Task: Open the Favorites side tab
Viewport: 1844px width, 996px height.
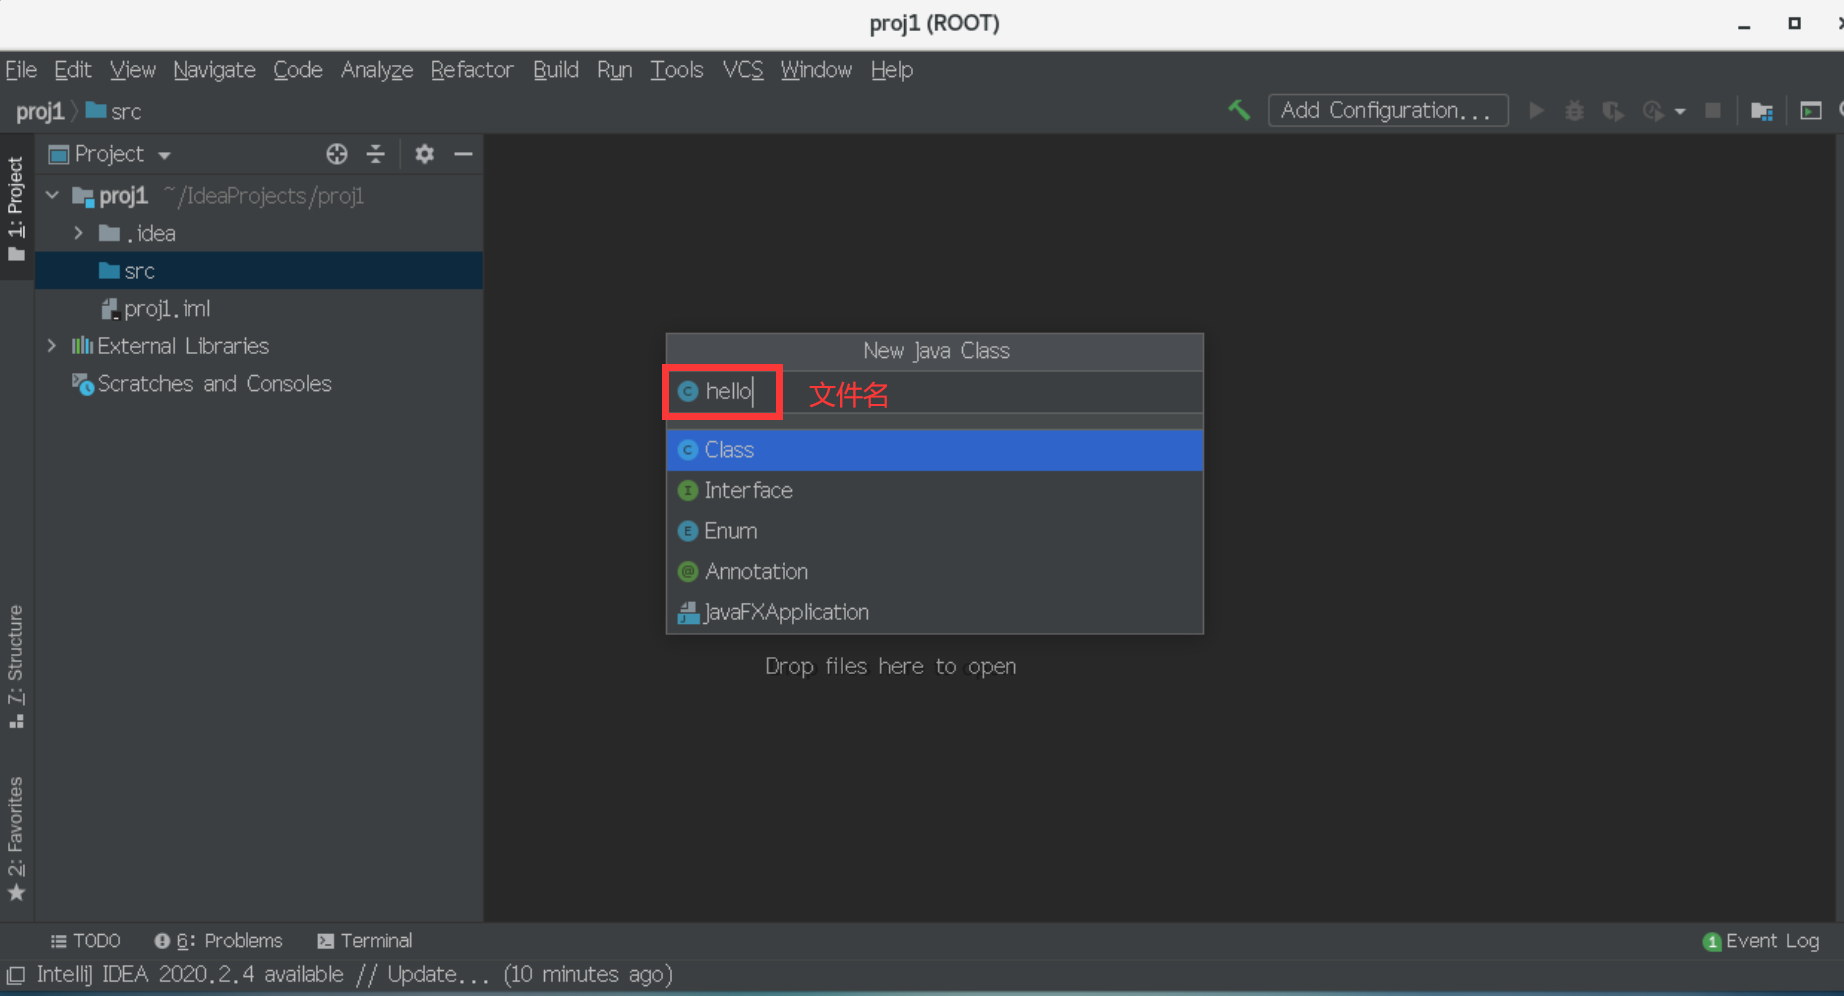Action: point(16,838)
